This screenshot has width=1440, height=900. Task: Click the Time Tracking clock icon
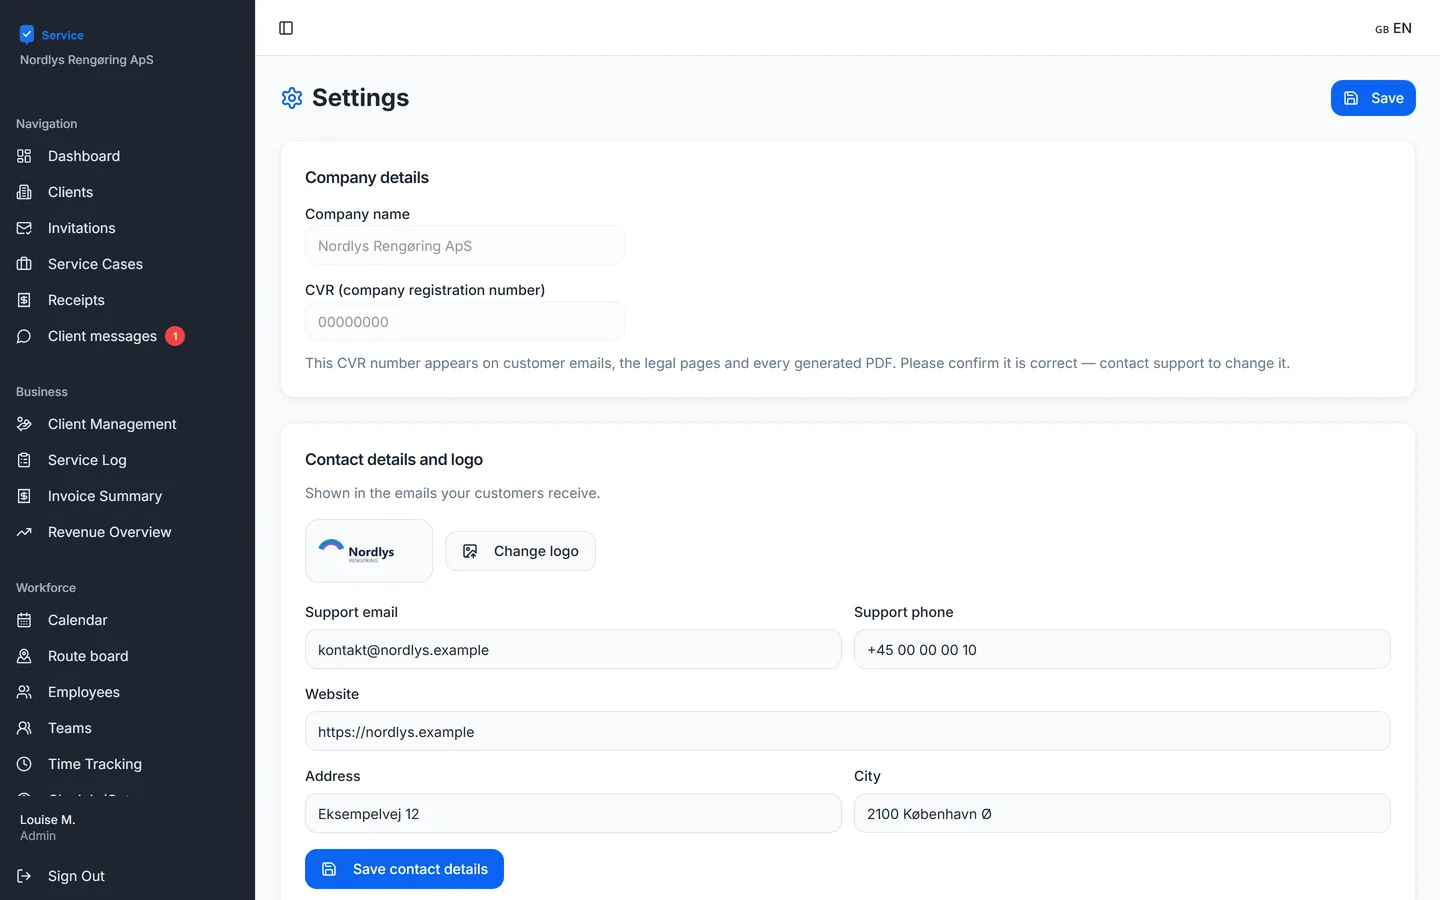coord(24,764)
